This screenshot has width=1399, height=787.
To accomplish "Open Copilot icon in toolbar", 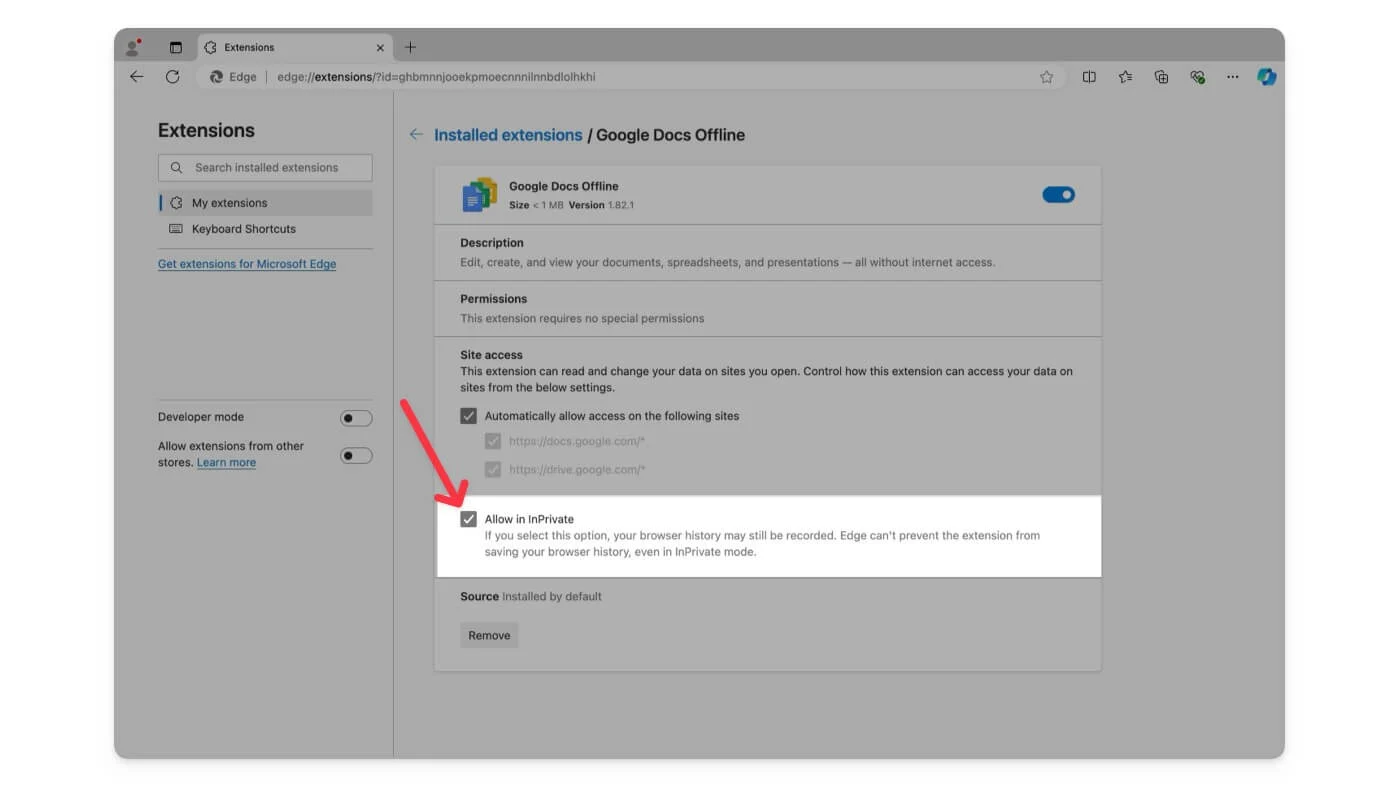I will pos(1266,77).
